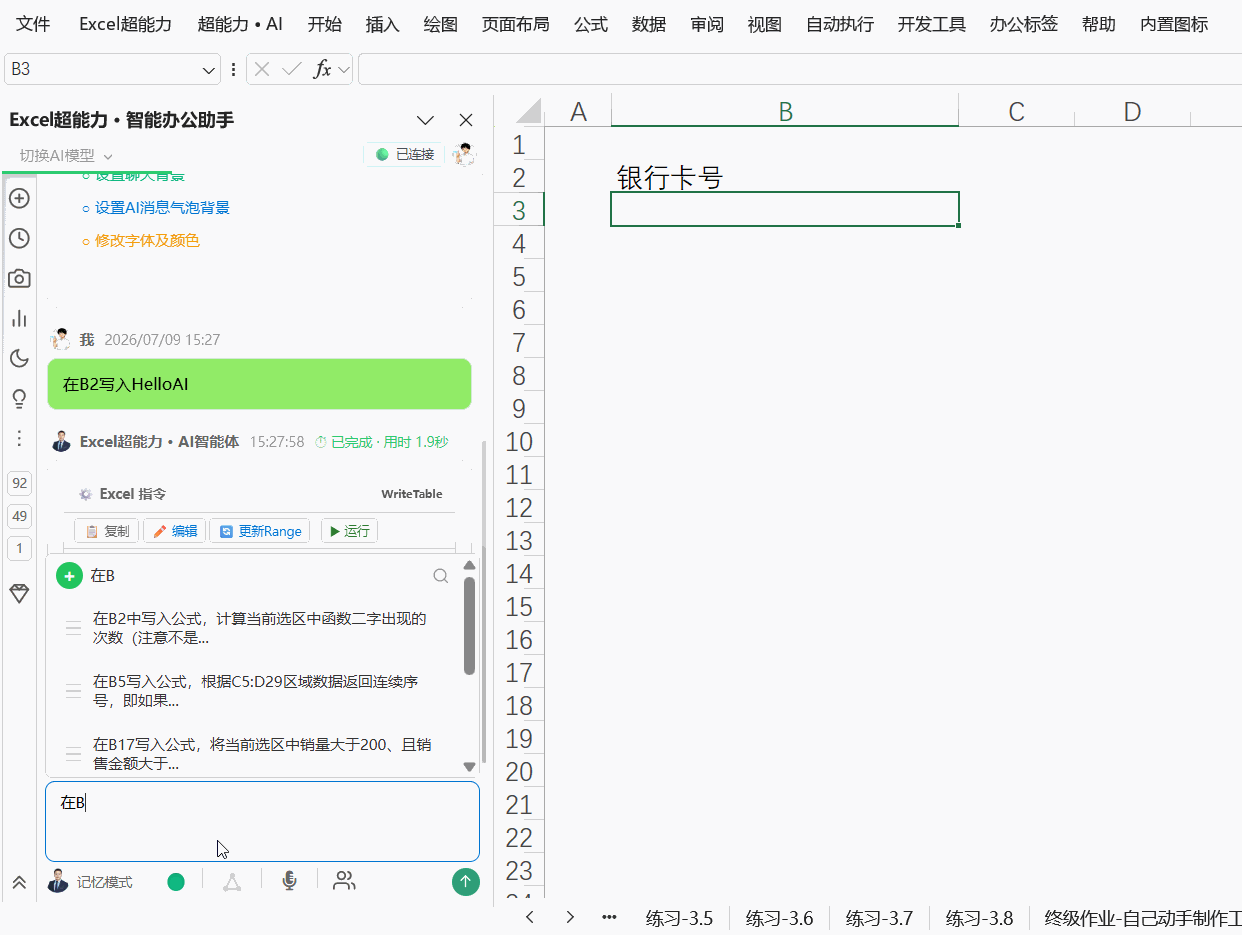The height and width of the screenshot is (935, 1242).
Task: Collapse the sidebar with double chevron icon
Action: tap(19, 882)
